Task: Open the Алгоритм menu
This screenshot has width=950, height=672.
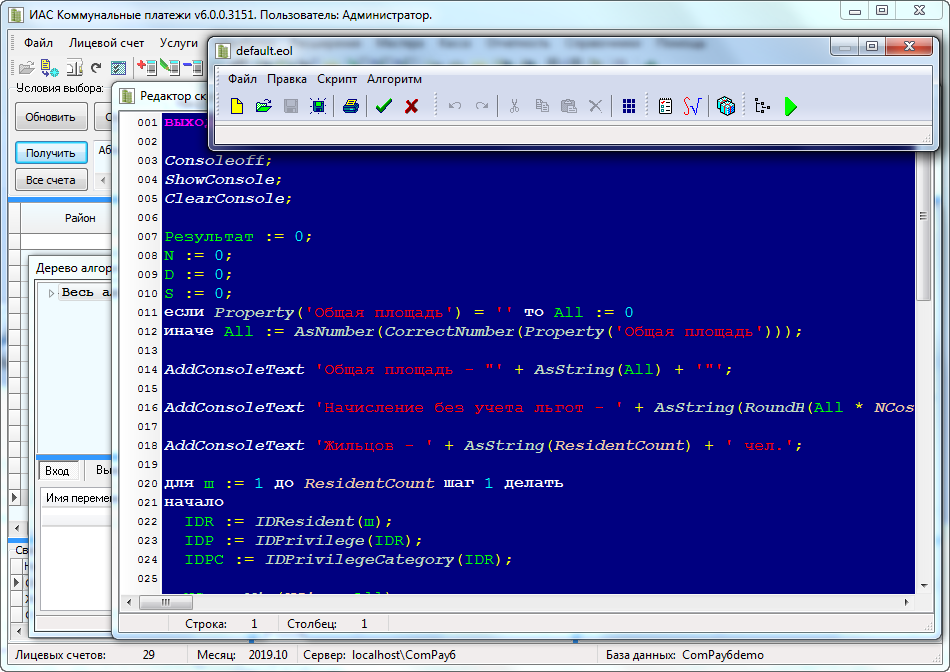Action: (394, 79)
